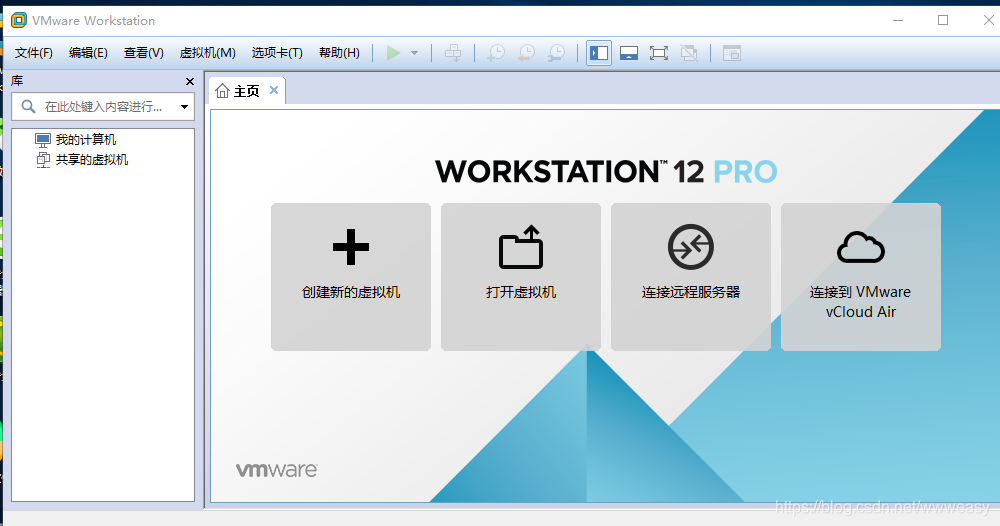
Task: Close the 库 library panel
Action: point(189,82)
